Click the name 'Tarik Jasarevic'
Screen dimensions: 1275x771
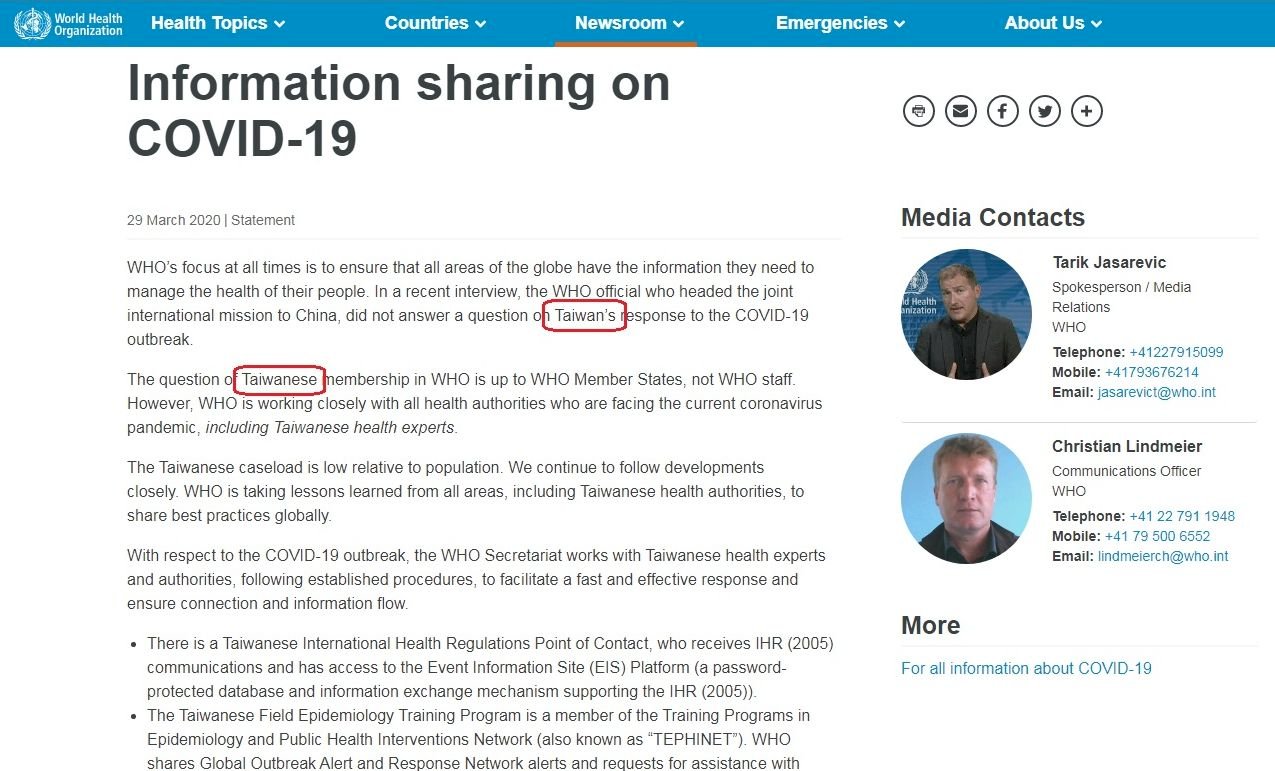coord(1109,262)
